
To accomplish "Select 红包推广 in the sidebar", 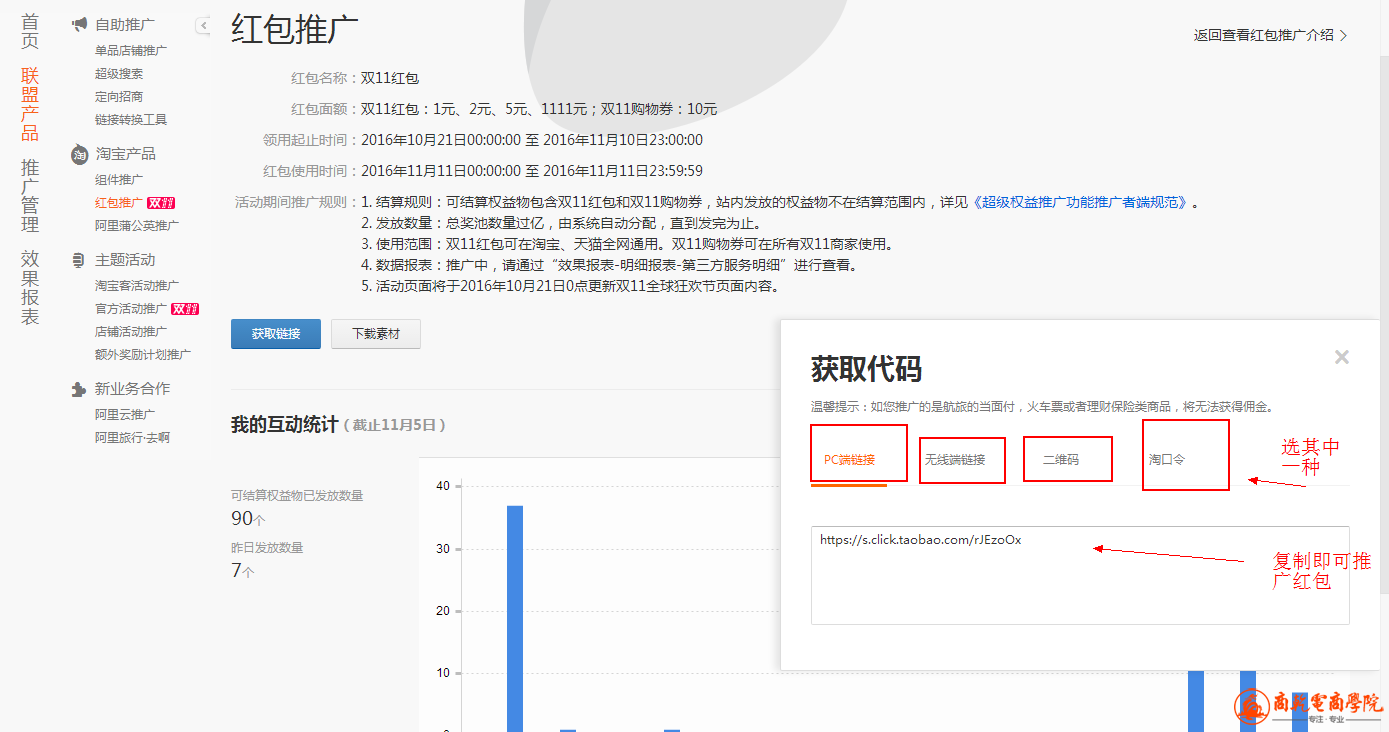I will coord(119,202).
